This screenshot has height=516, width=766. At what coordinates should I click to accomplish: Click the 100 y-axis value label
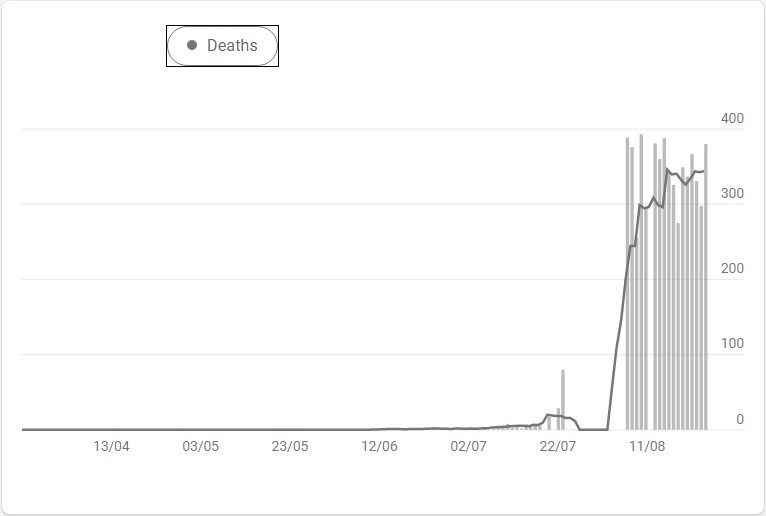[x=732, y=344]
